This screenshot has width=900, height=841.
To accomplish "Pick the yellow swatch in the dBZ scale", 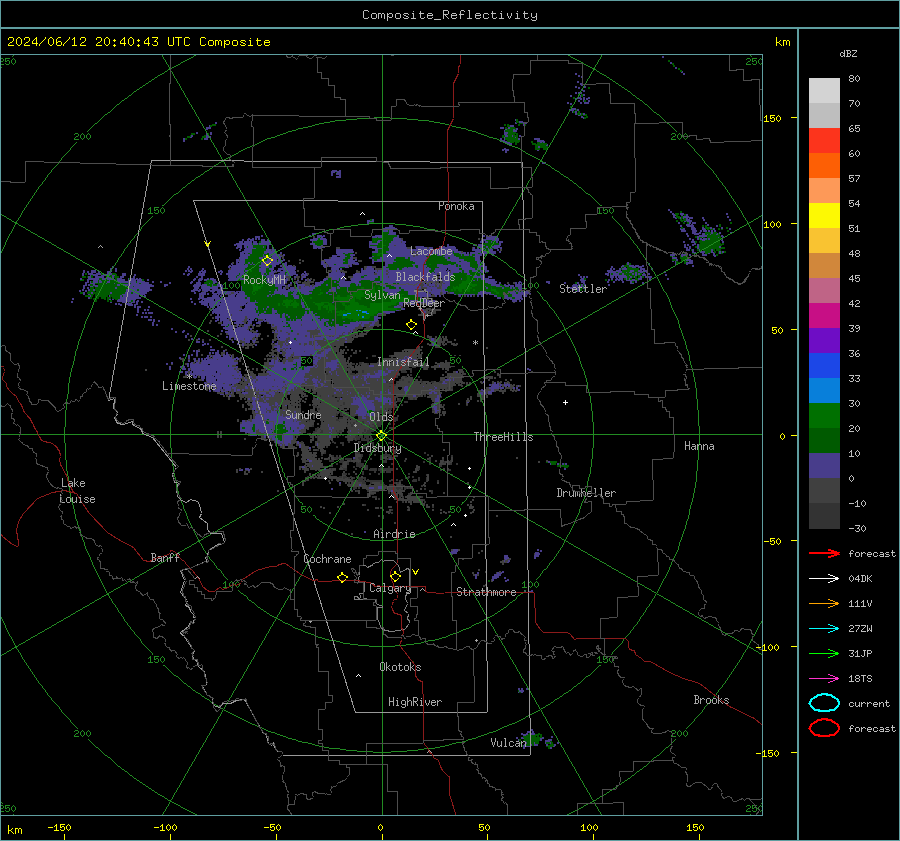I will [x=824, y=216].
